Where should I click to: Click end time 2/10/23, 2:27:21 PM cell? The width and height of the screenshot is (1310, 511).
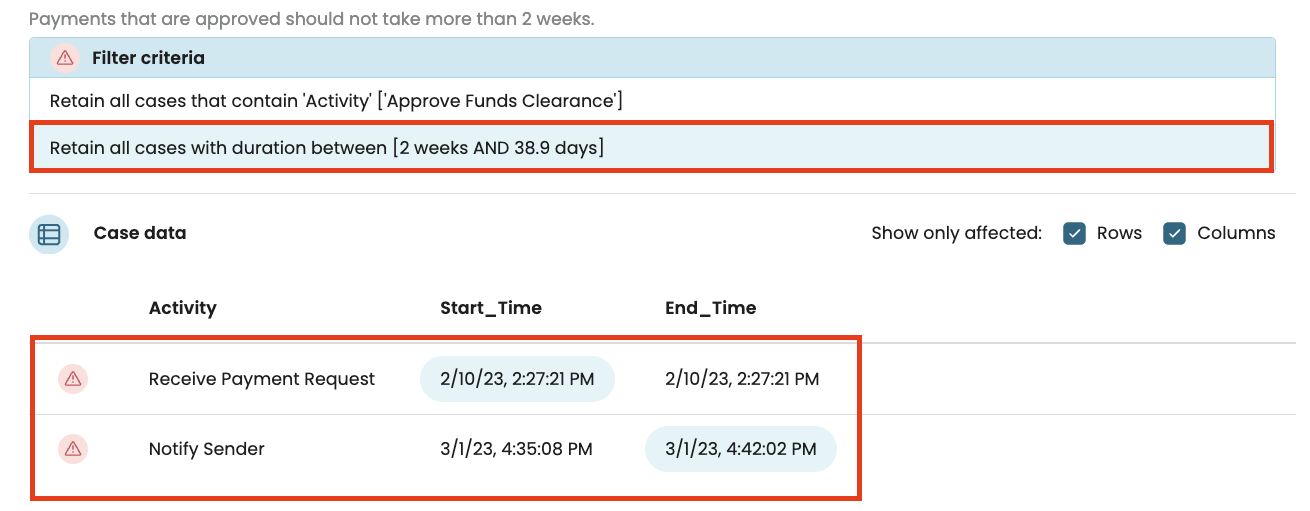(742, 379)
